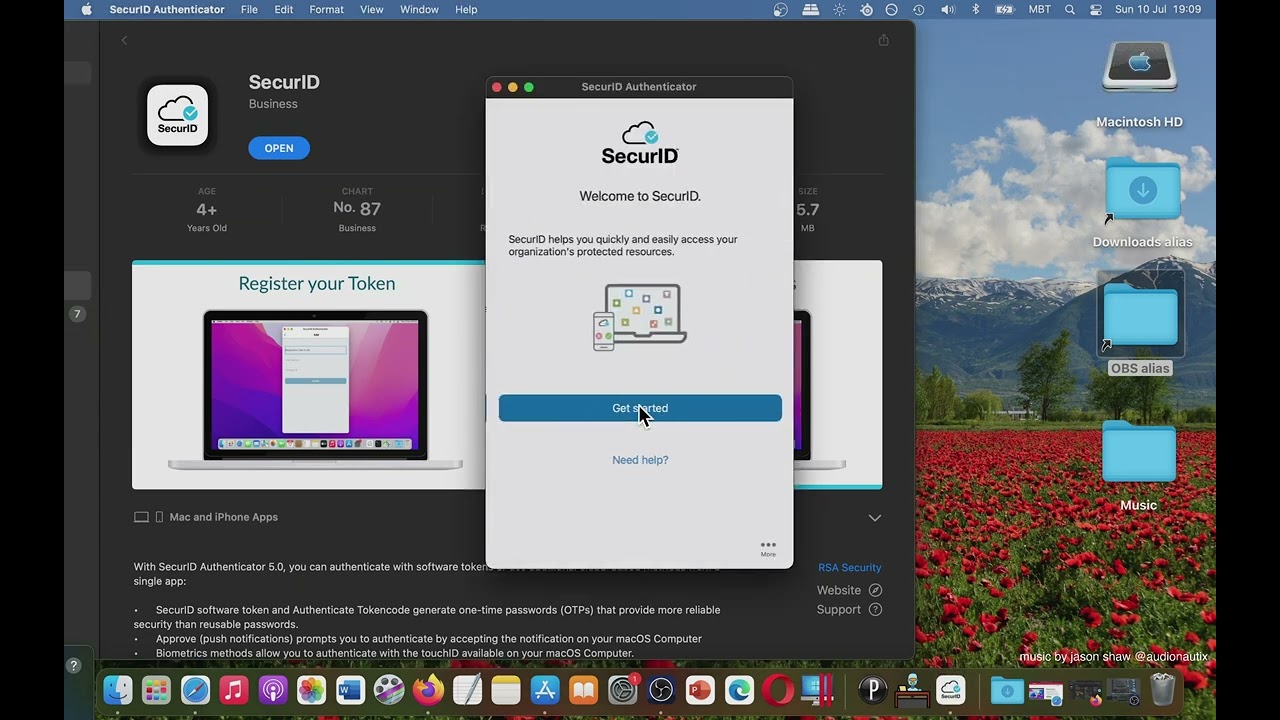This screenshot has height=720, width=1280.
Task: Open the Window menu
Action: coord(419,9)
